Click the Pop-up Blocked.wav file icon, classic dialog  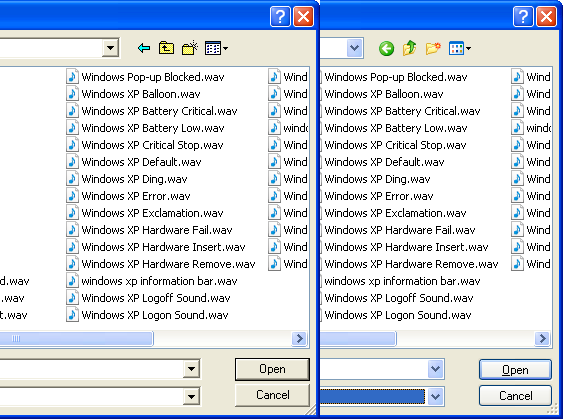pyautogui.click(x=72, y=76)
